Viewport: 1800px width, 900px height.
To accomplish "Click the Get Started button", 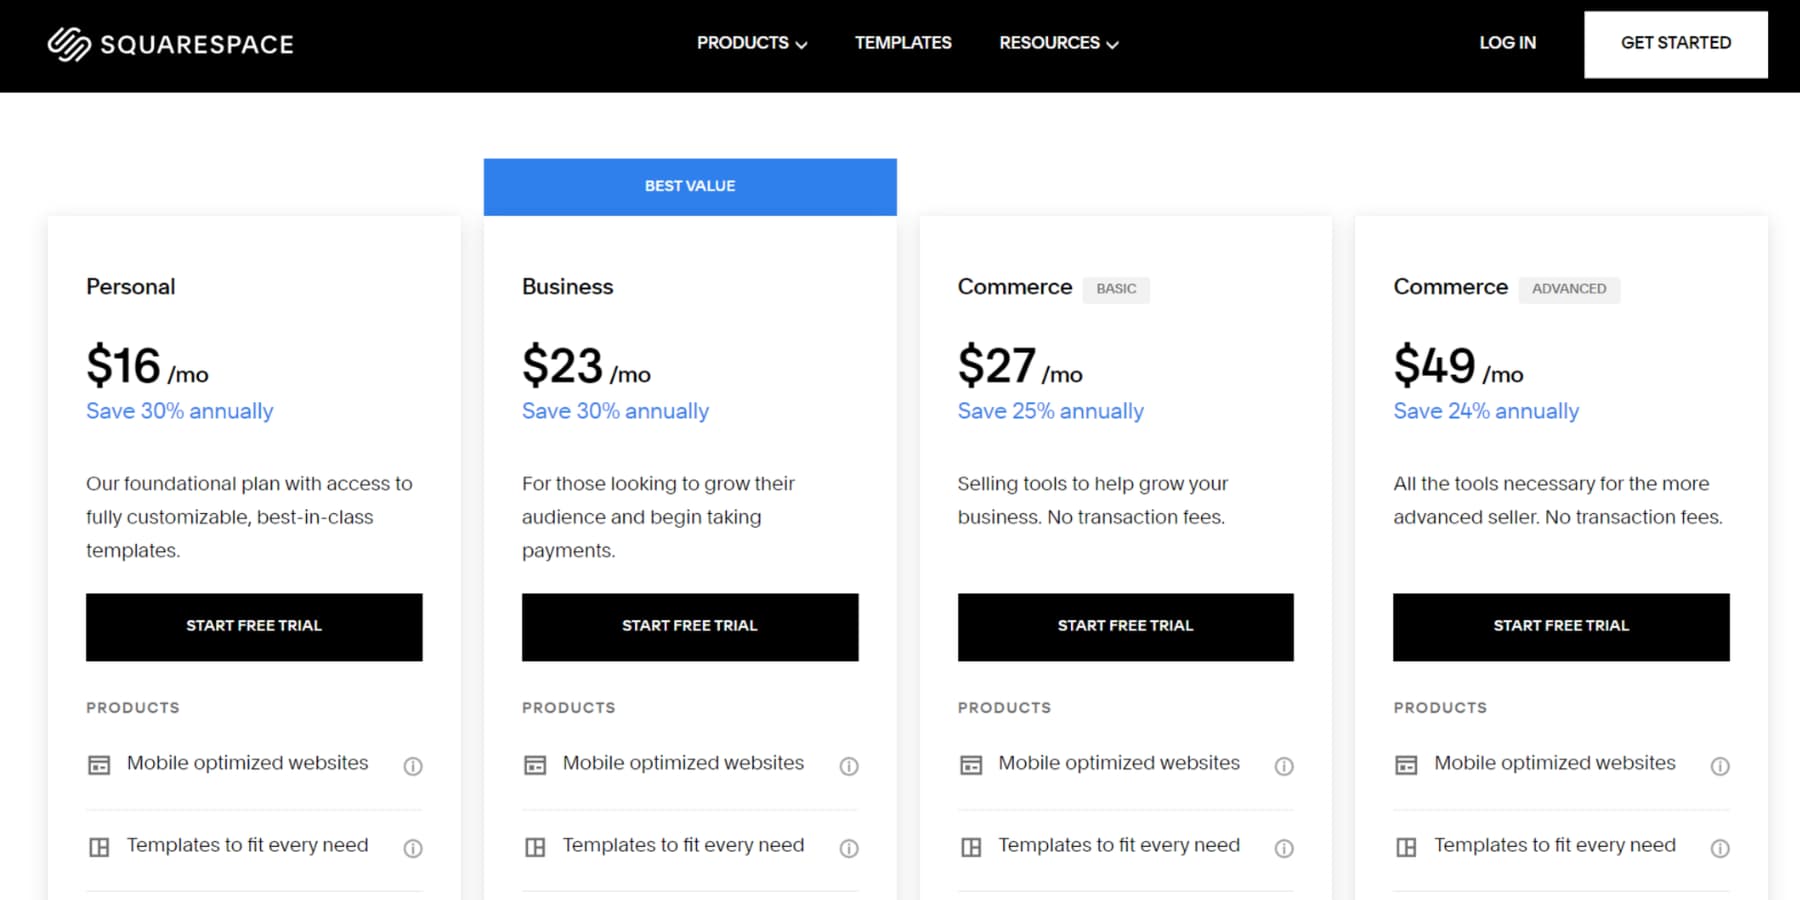I will (x=1675, y=43).
